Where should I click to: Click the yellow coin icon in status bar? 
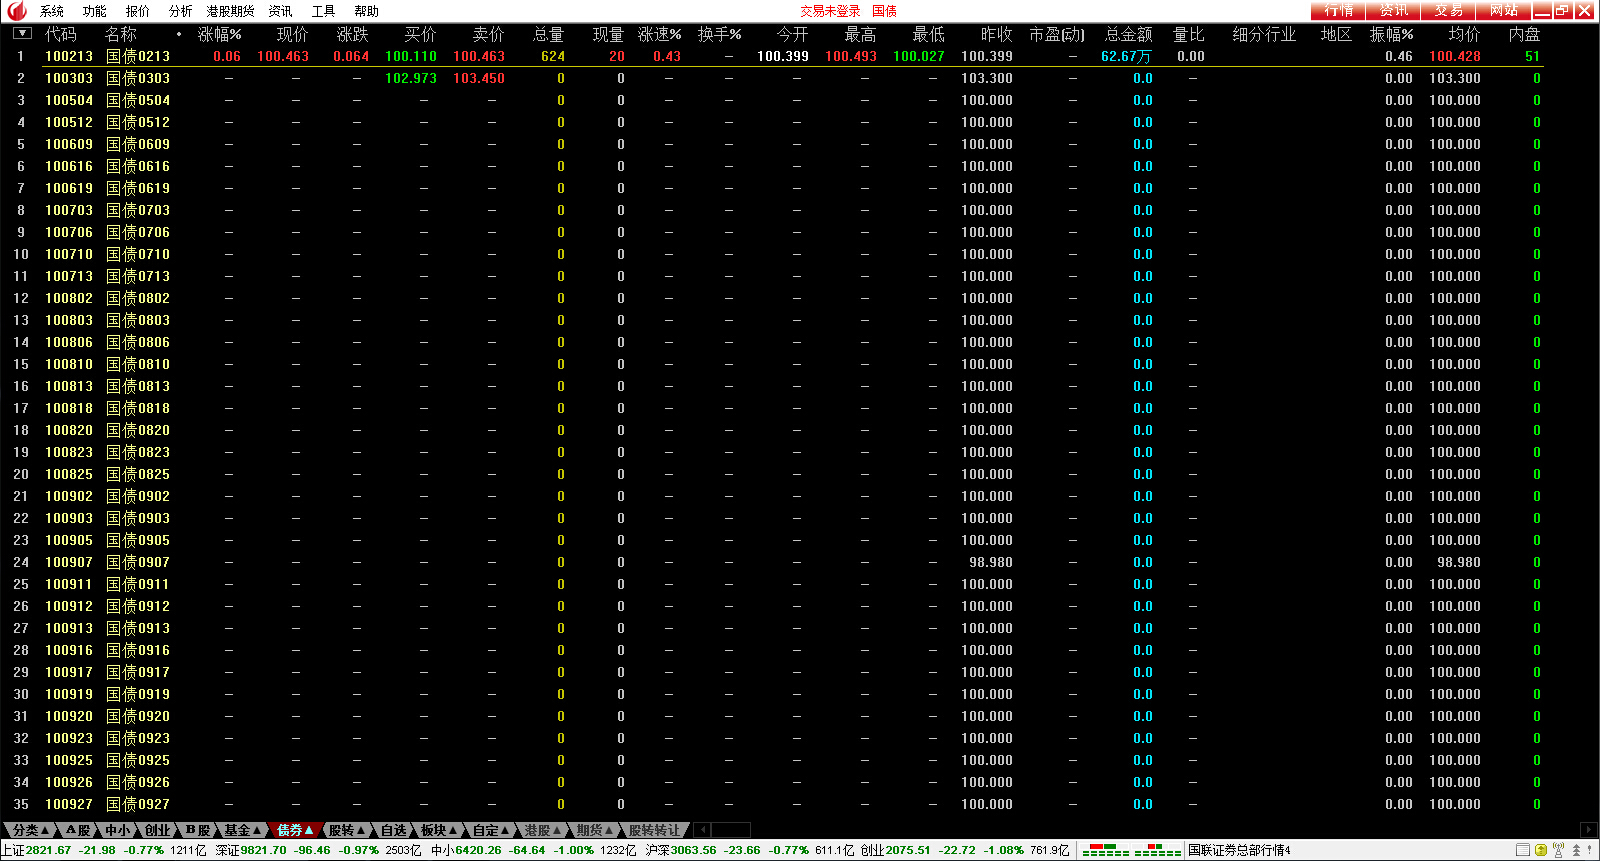[1541, 850]
